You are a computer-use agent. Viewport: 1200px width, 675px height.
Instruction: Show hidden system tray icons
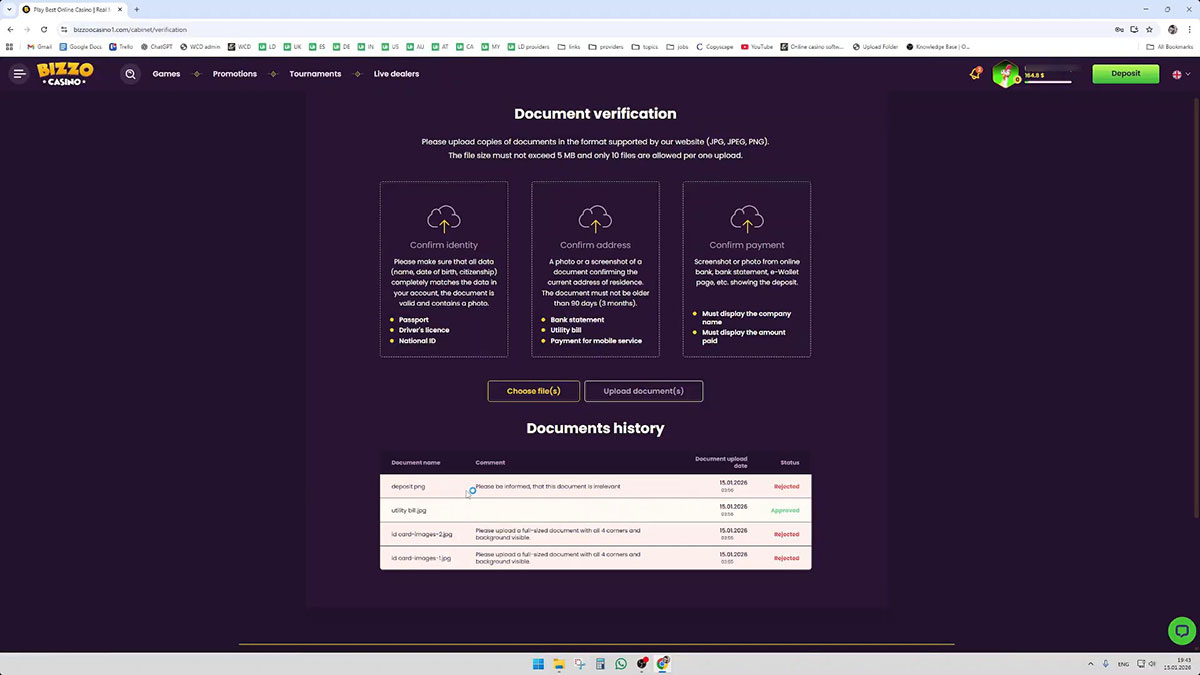pos(1090,664)
